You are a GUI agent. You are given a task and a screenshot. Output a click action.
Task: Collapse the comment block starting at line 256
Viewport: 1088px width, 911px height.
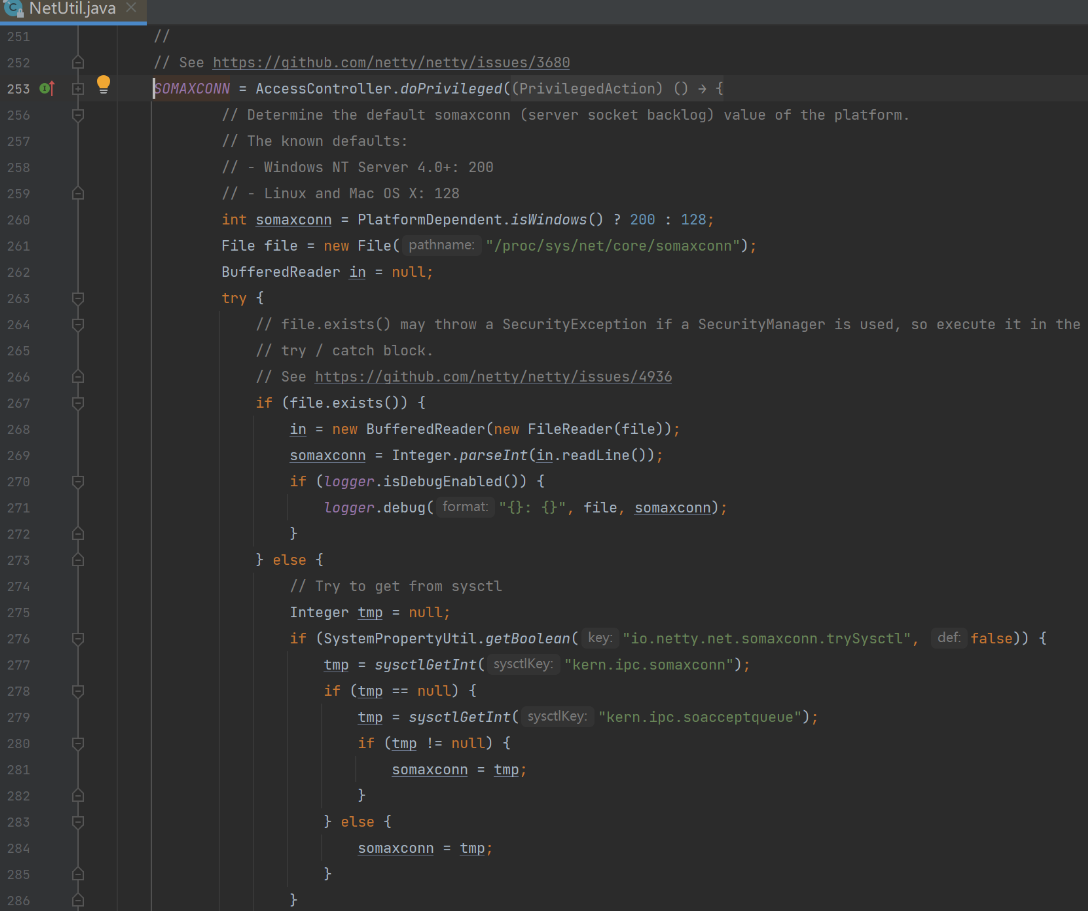pyautogui.click(x=78, y=115)
